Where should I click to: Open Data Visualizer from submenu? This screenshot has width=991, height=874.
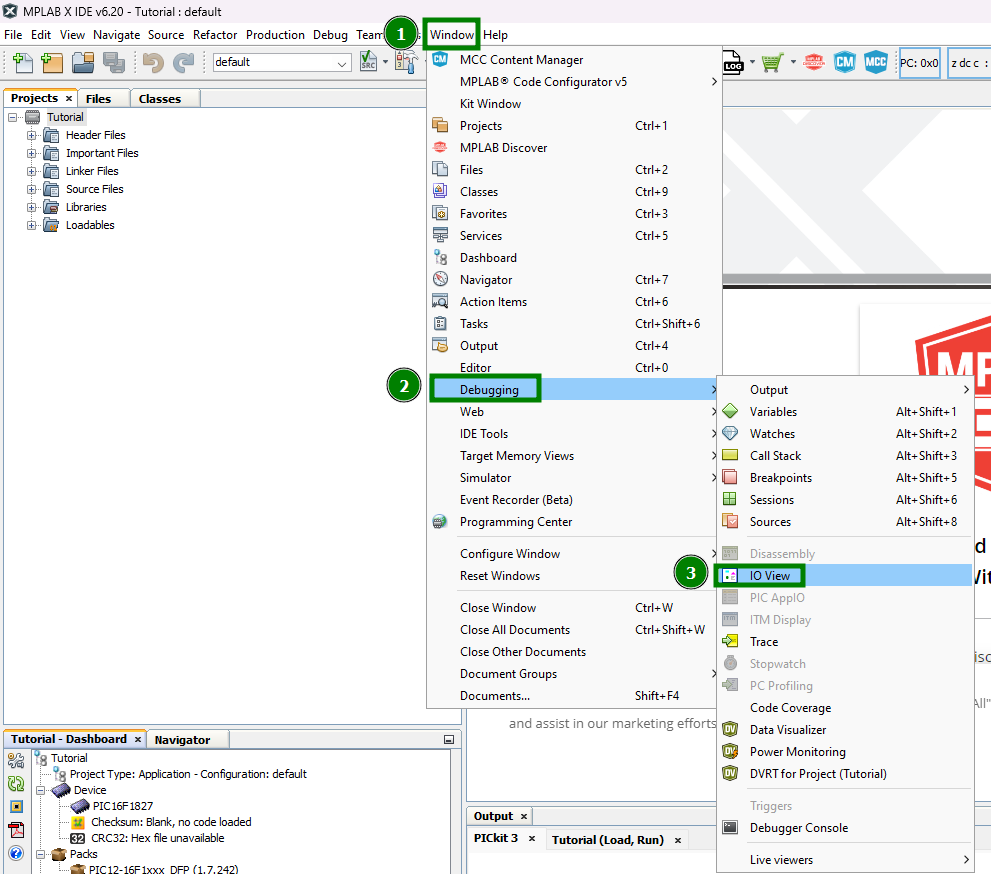[x=845, y=730]
